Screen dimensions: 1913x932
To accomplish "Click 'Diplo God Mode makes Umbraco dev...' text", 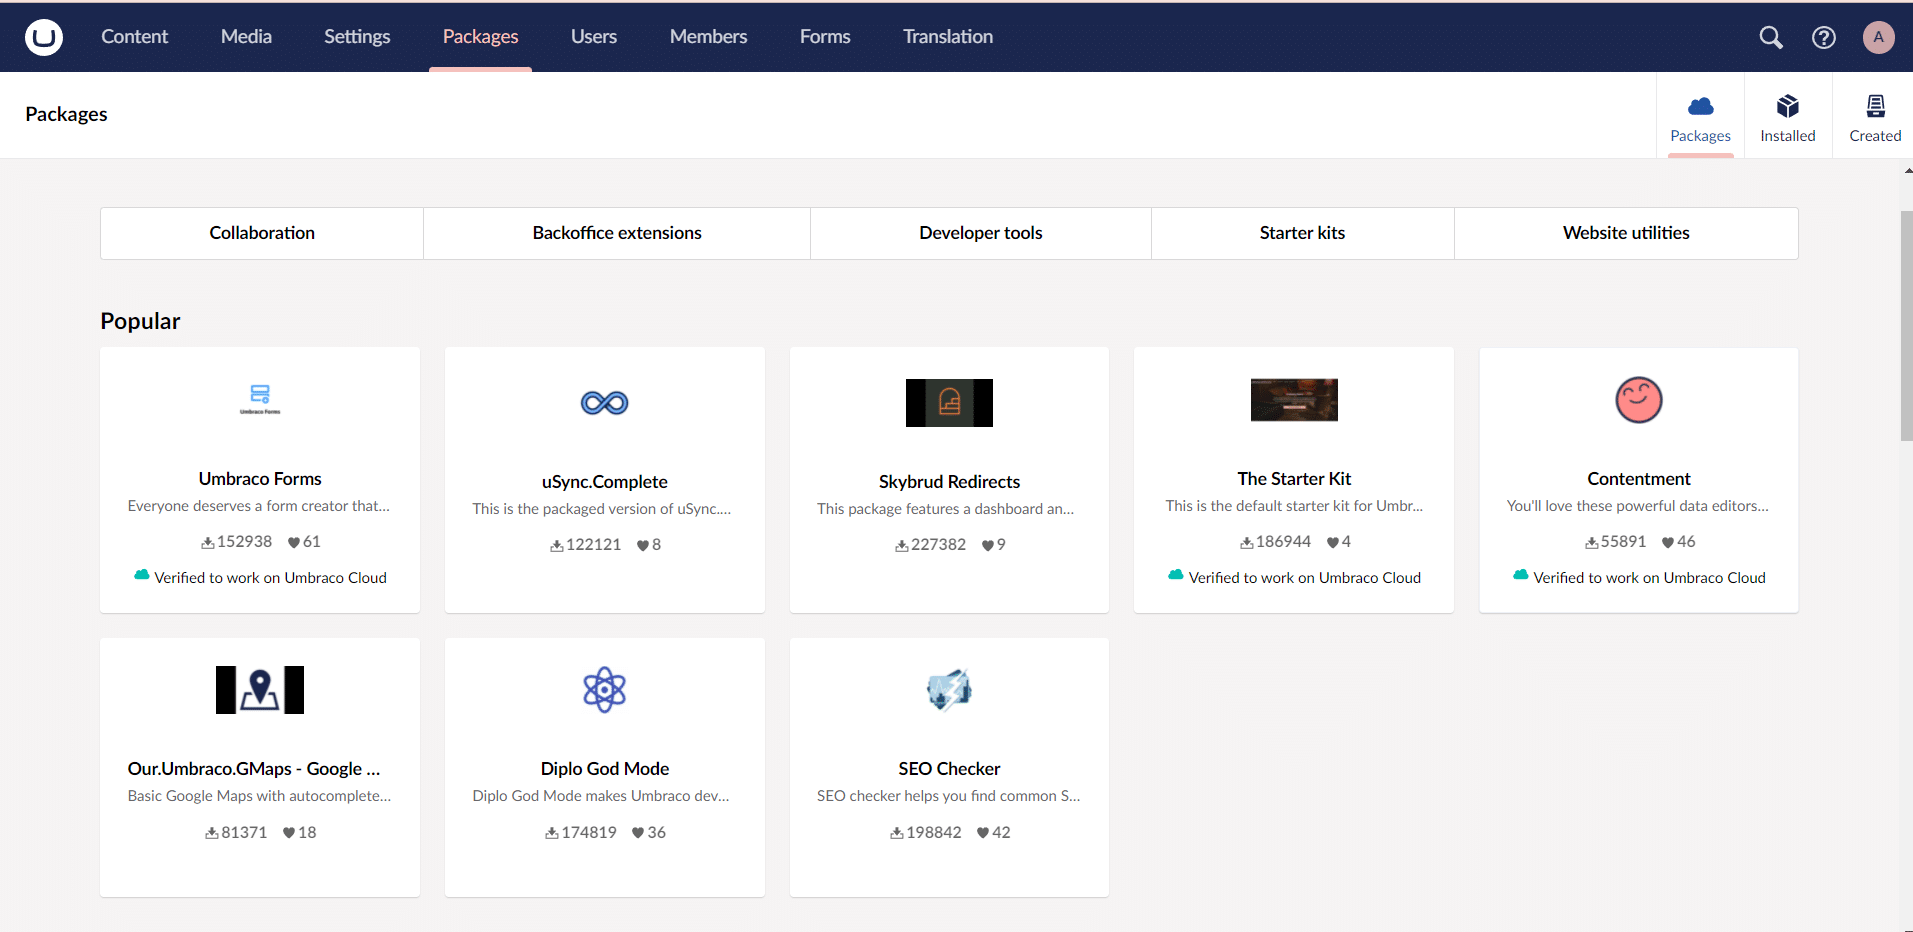I will (x=601, y=796).
